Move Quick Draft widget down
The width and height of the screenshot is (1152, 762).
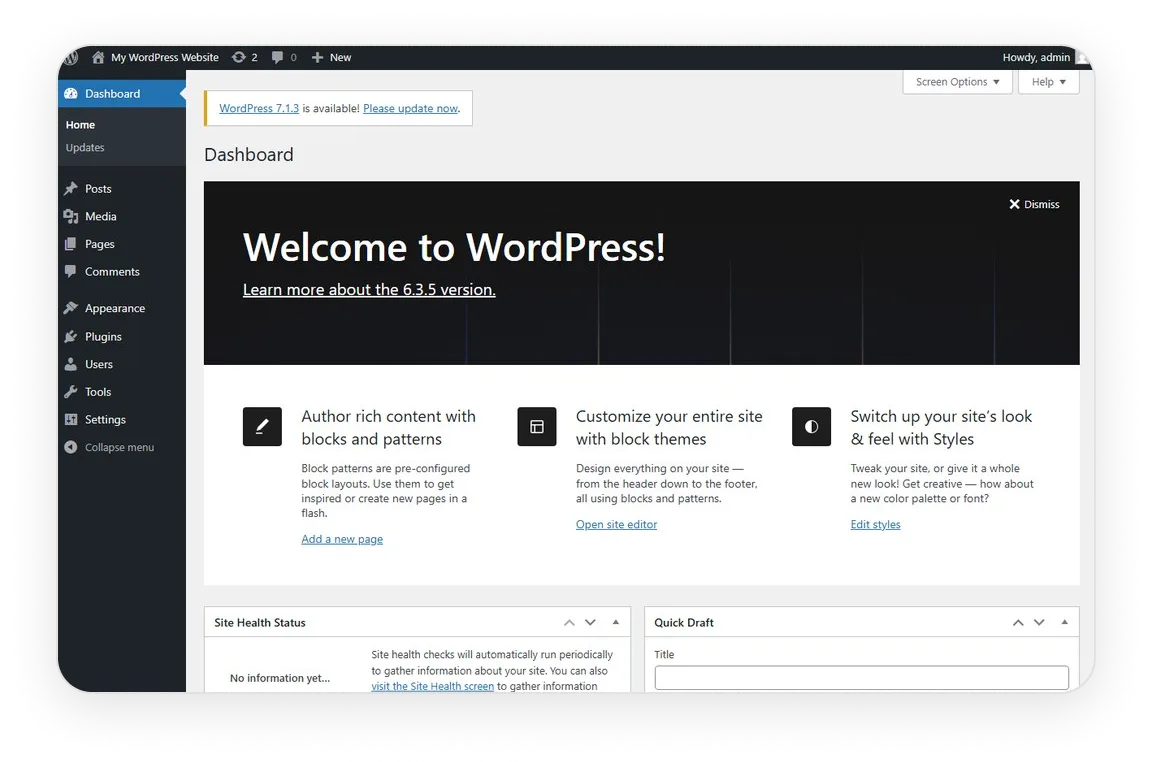pyautogui.click(x=1039, y=622)
